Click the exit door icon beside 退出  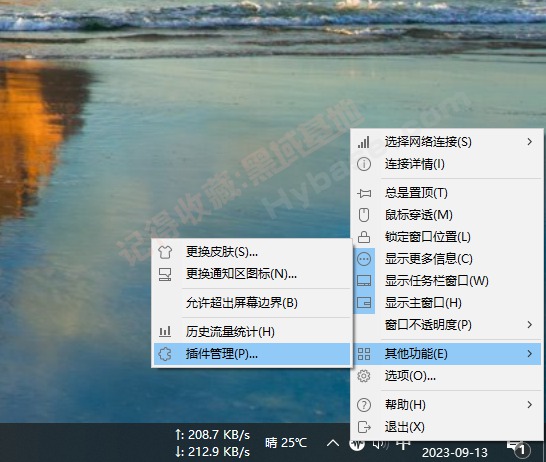pos(364,427)
